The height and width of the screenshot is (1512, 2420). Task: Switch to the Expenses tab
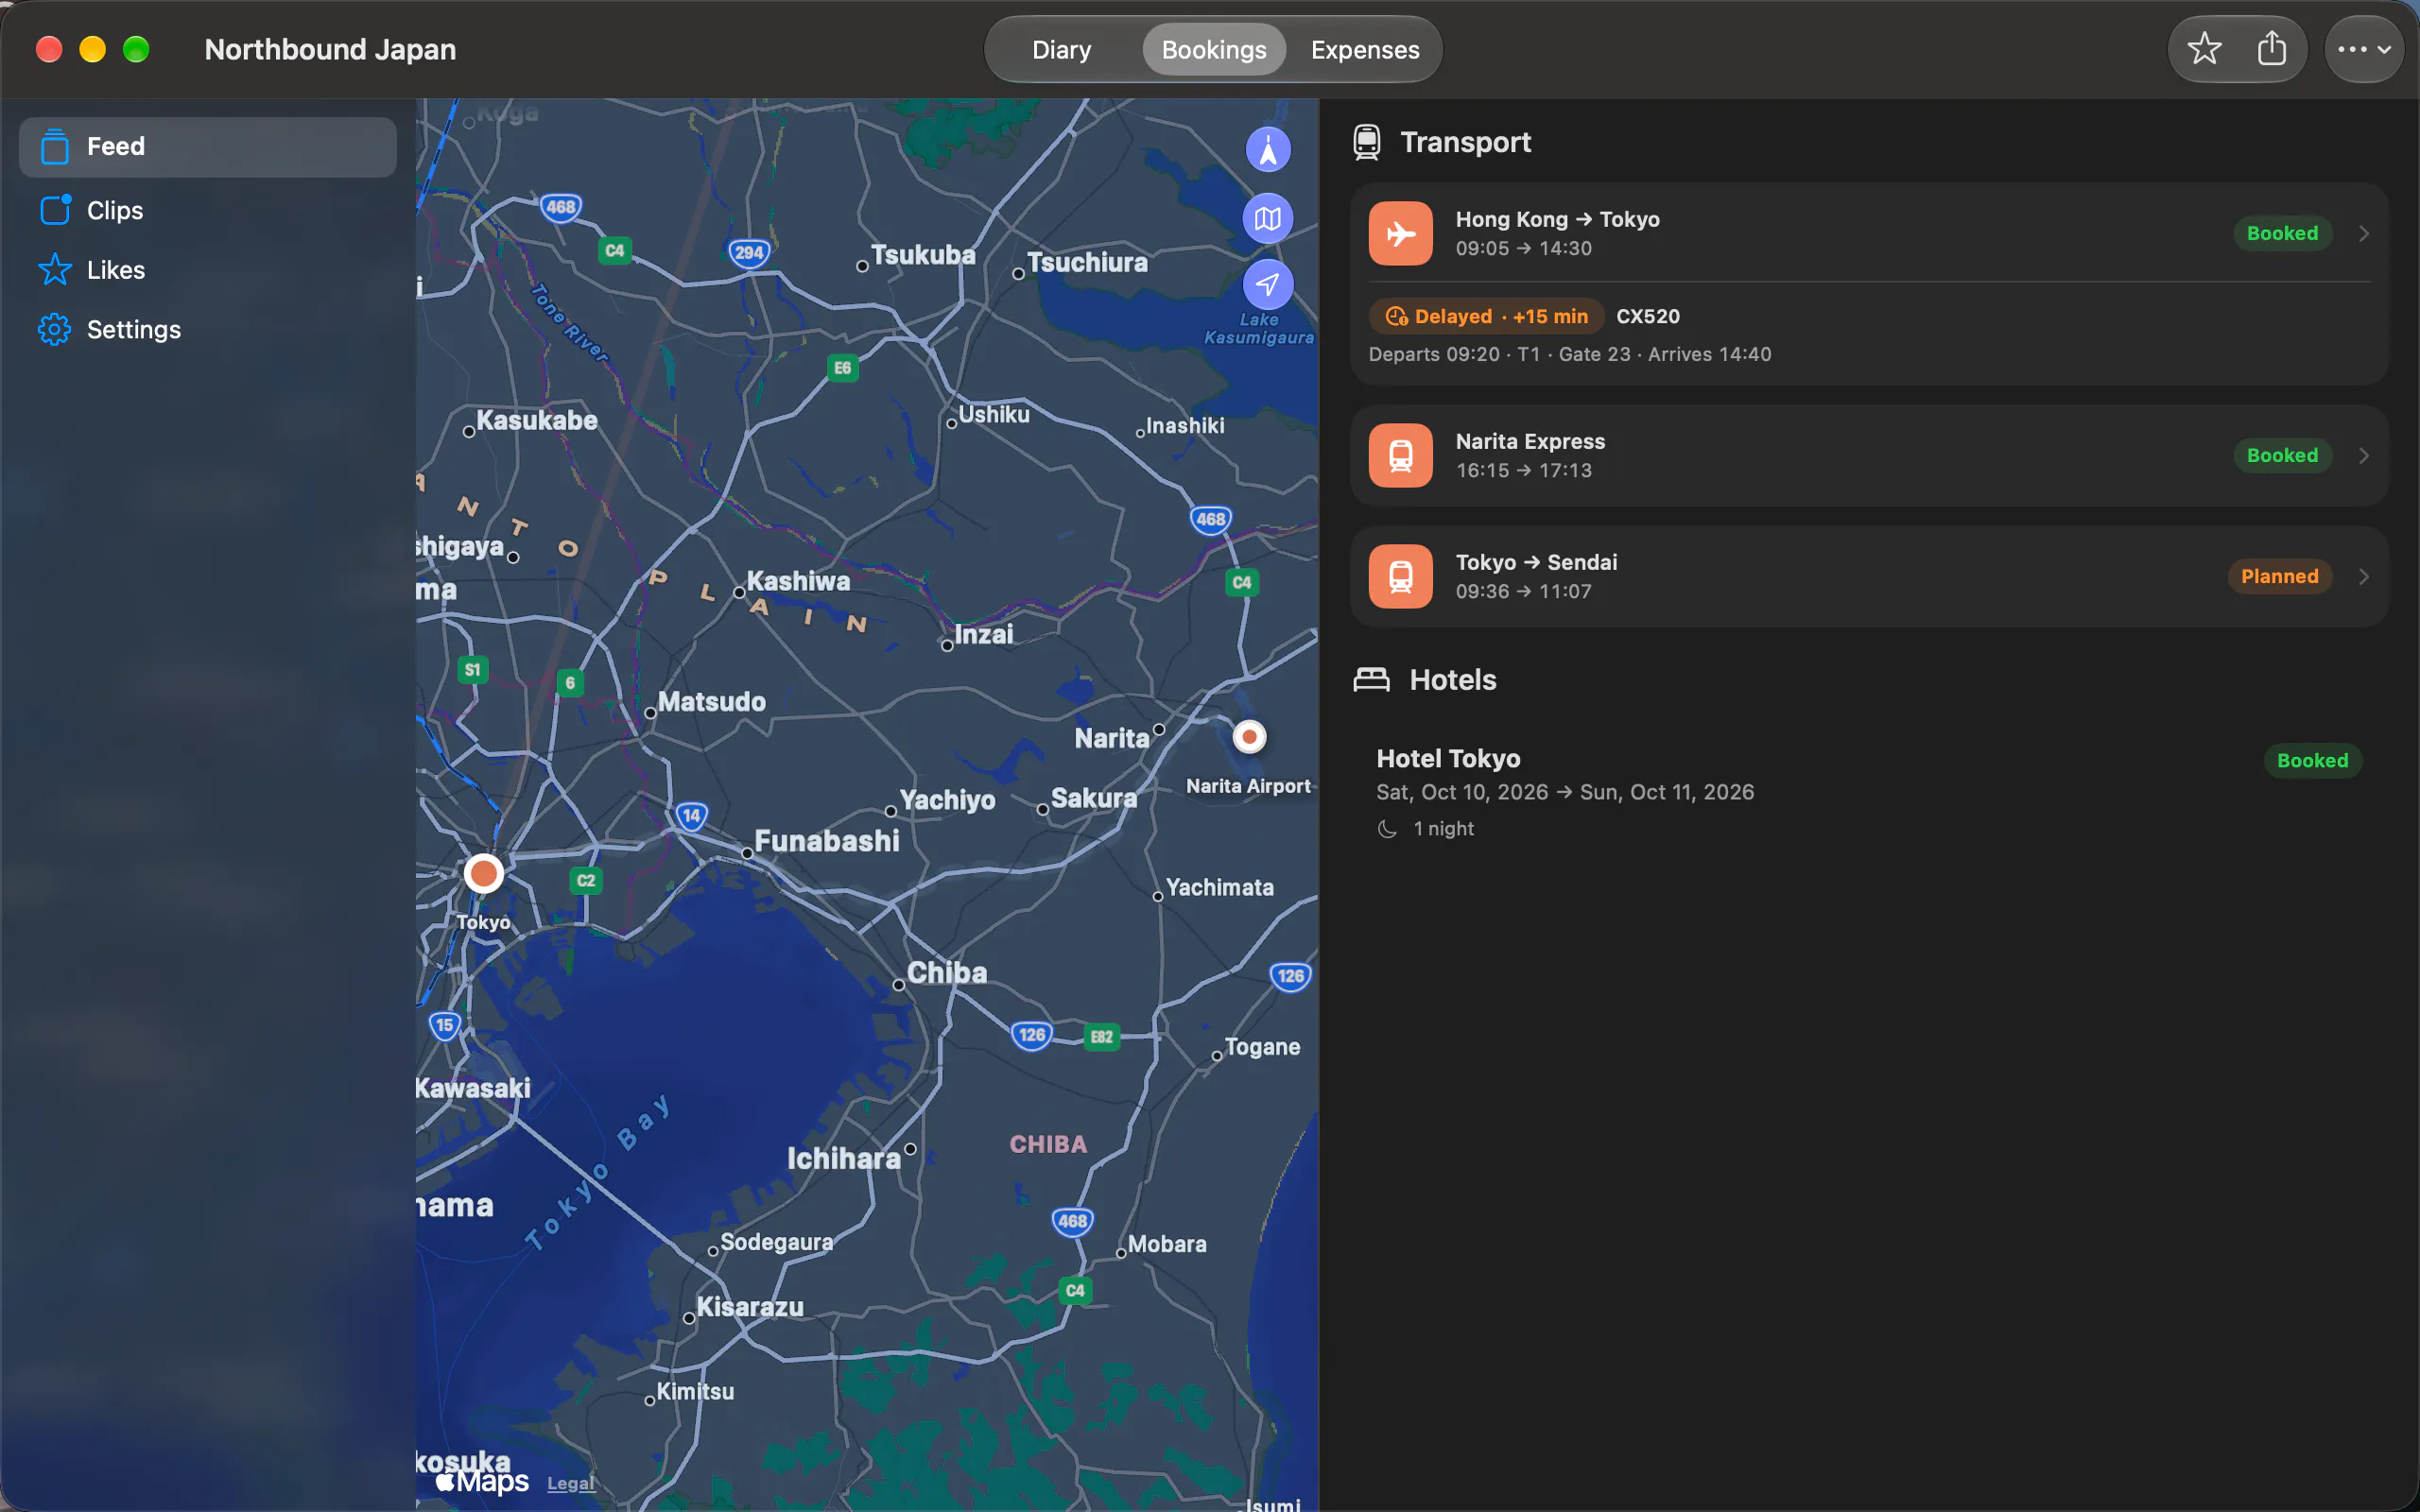[1365, 49]
